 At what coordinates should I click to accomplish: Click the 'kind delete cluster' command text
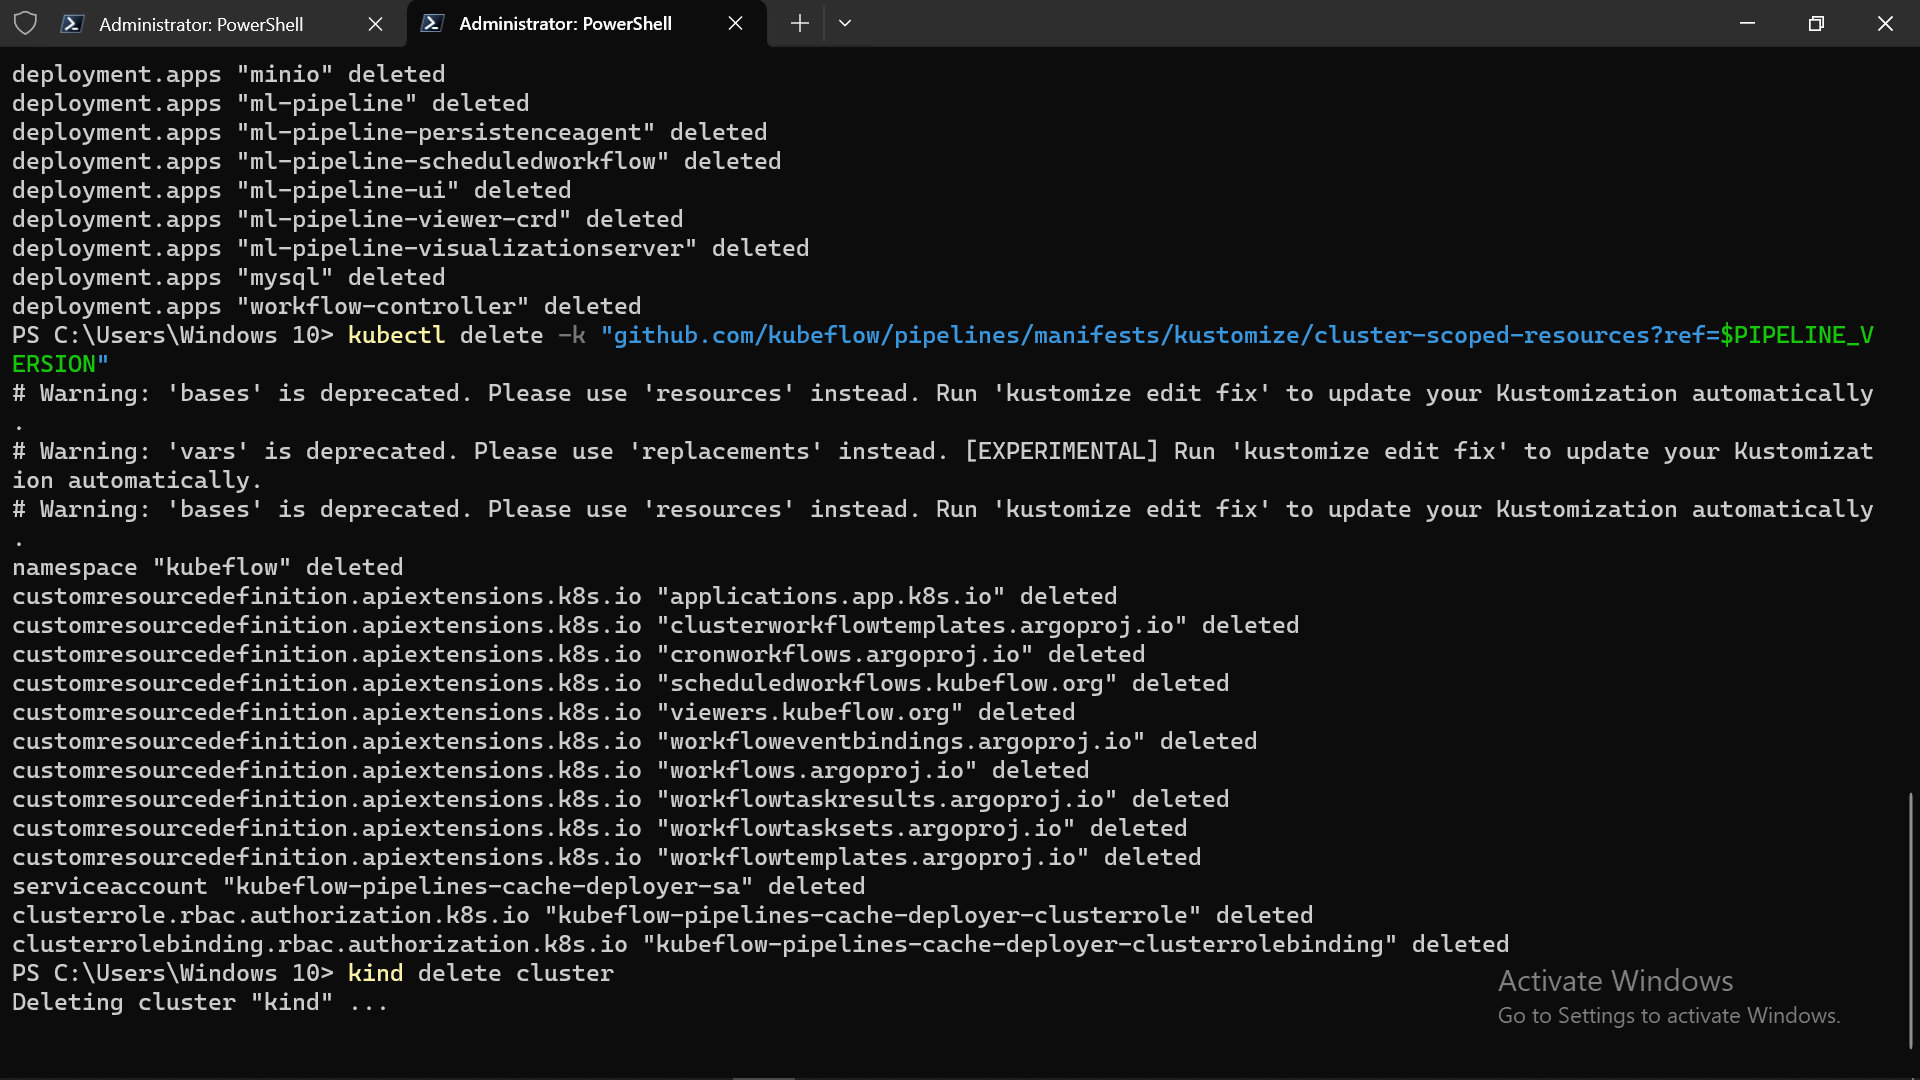pos(480,973)
